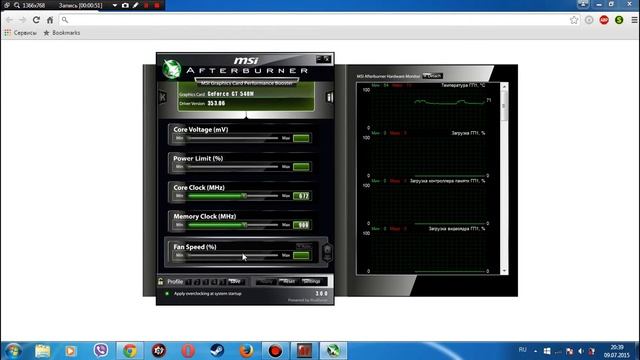This screenshot has width=640, height=360.
Task: Click the Kombustor K button
Action: coord(162,97)
